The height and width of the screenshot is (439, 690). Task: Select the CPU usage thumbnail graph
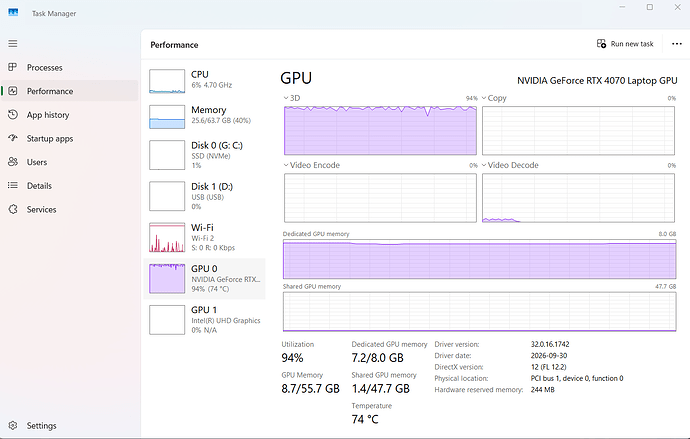click(167, 81)
